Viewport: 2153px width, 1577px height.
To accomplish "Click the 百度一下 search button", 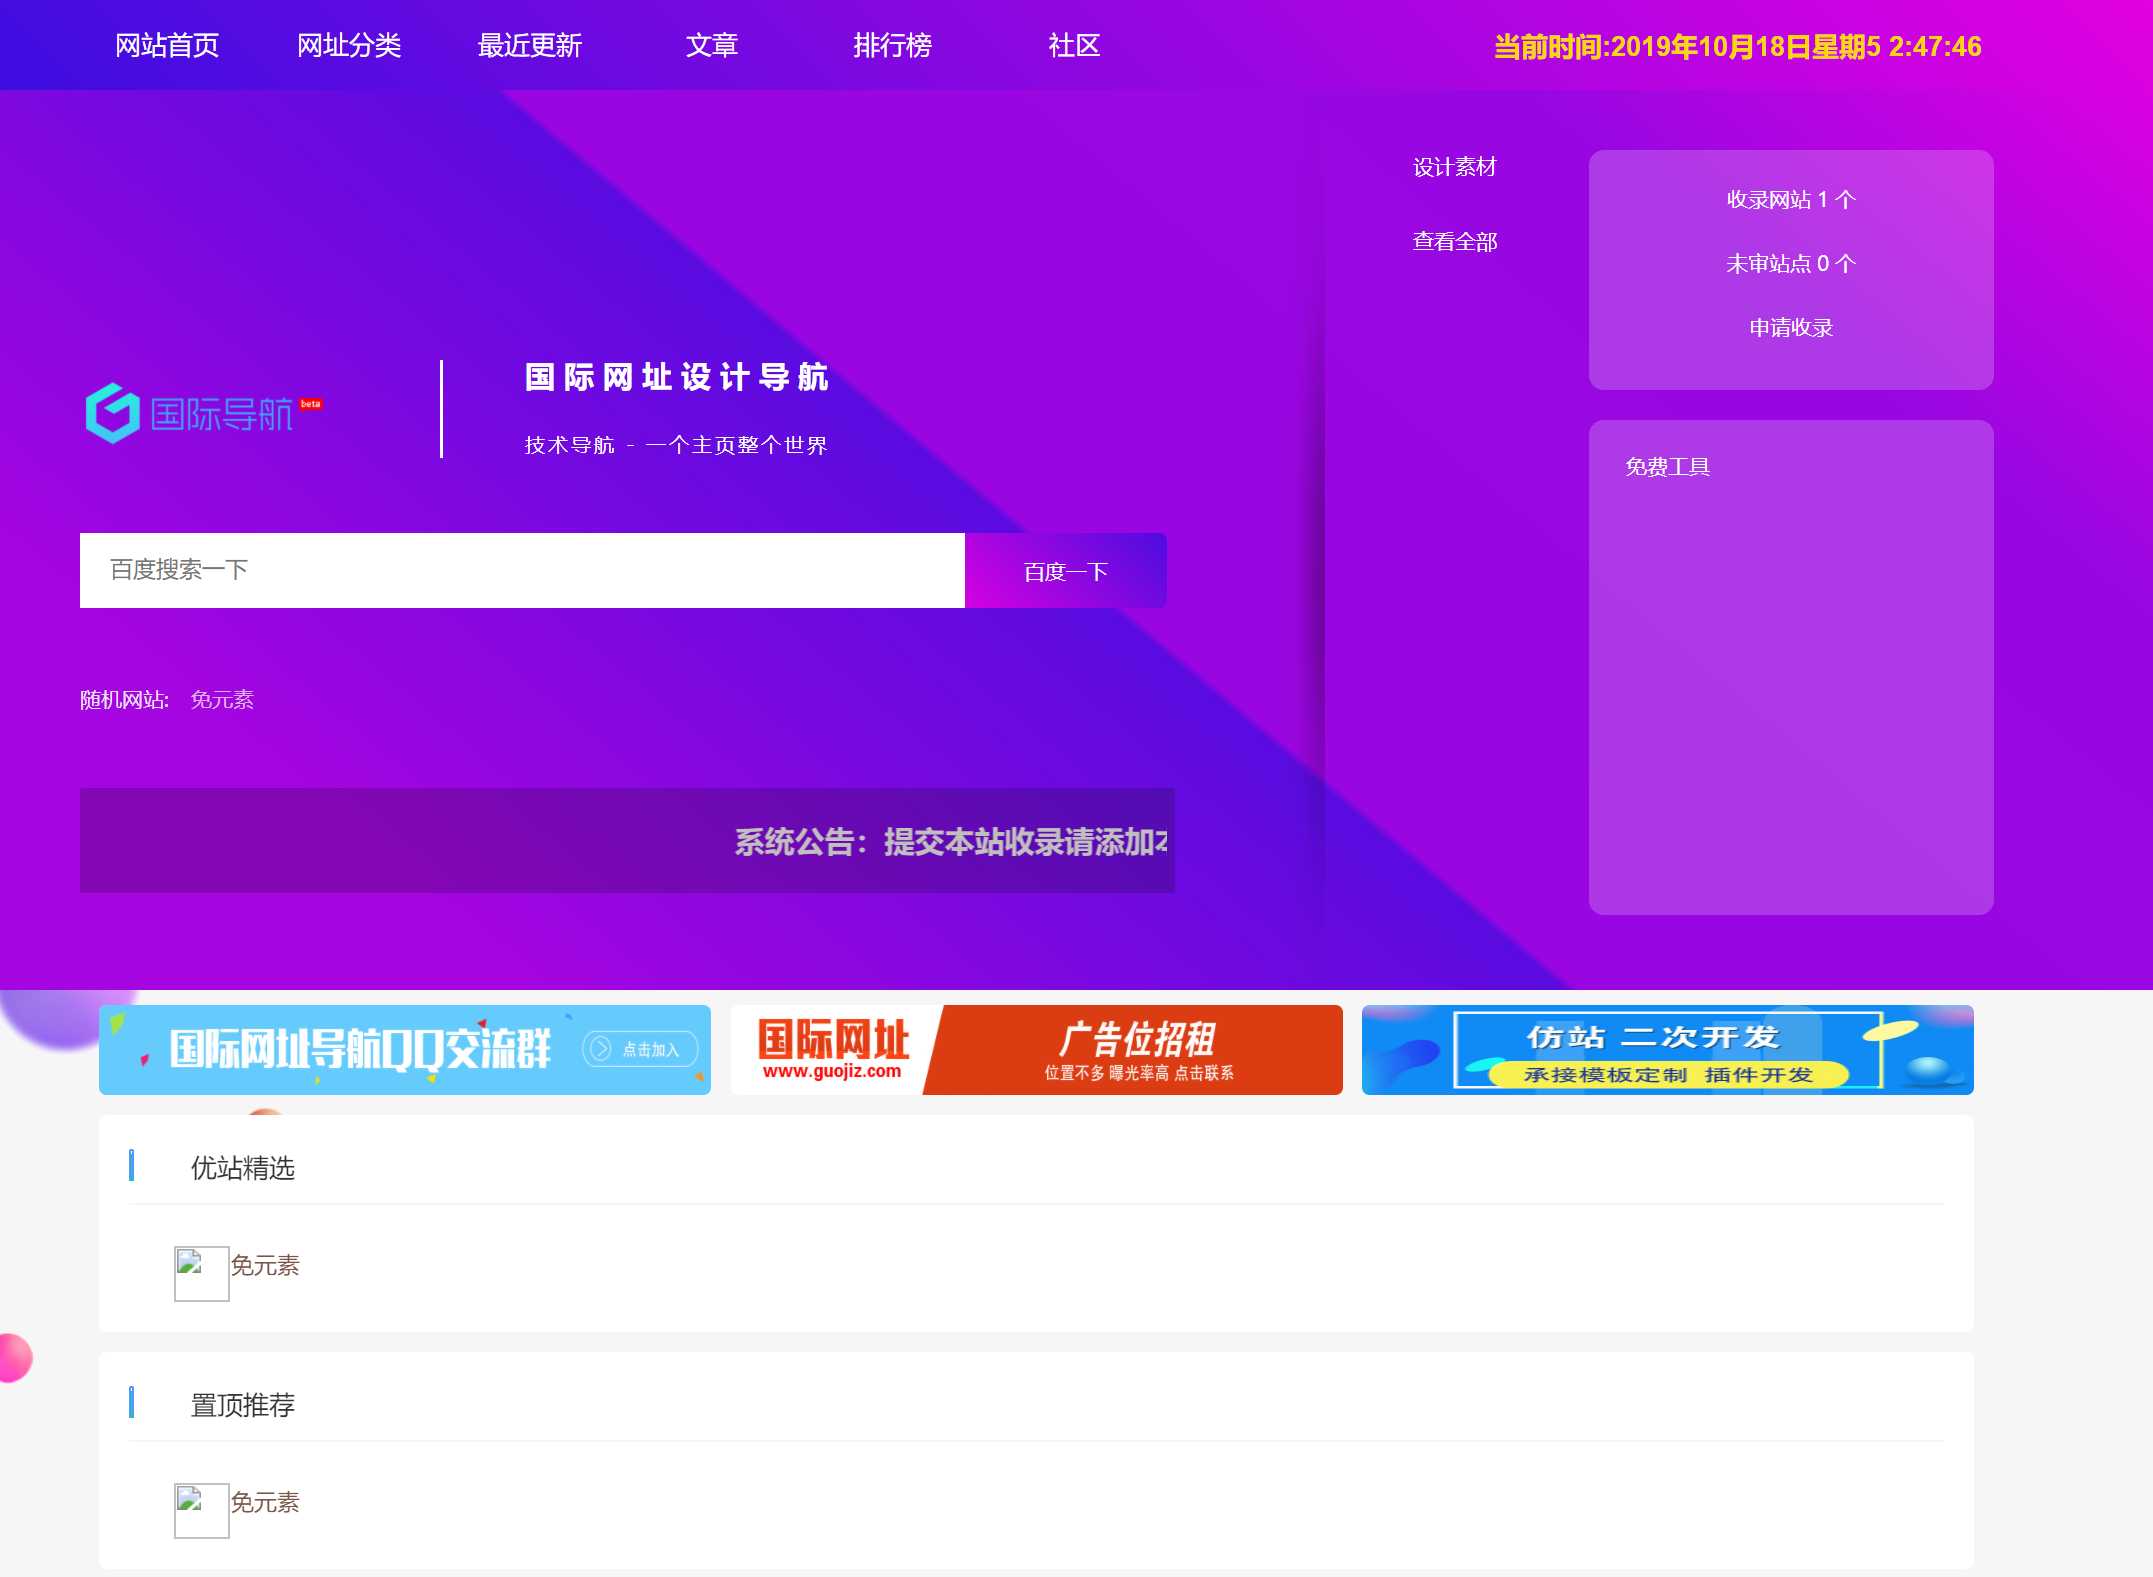I will 1065,571.
